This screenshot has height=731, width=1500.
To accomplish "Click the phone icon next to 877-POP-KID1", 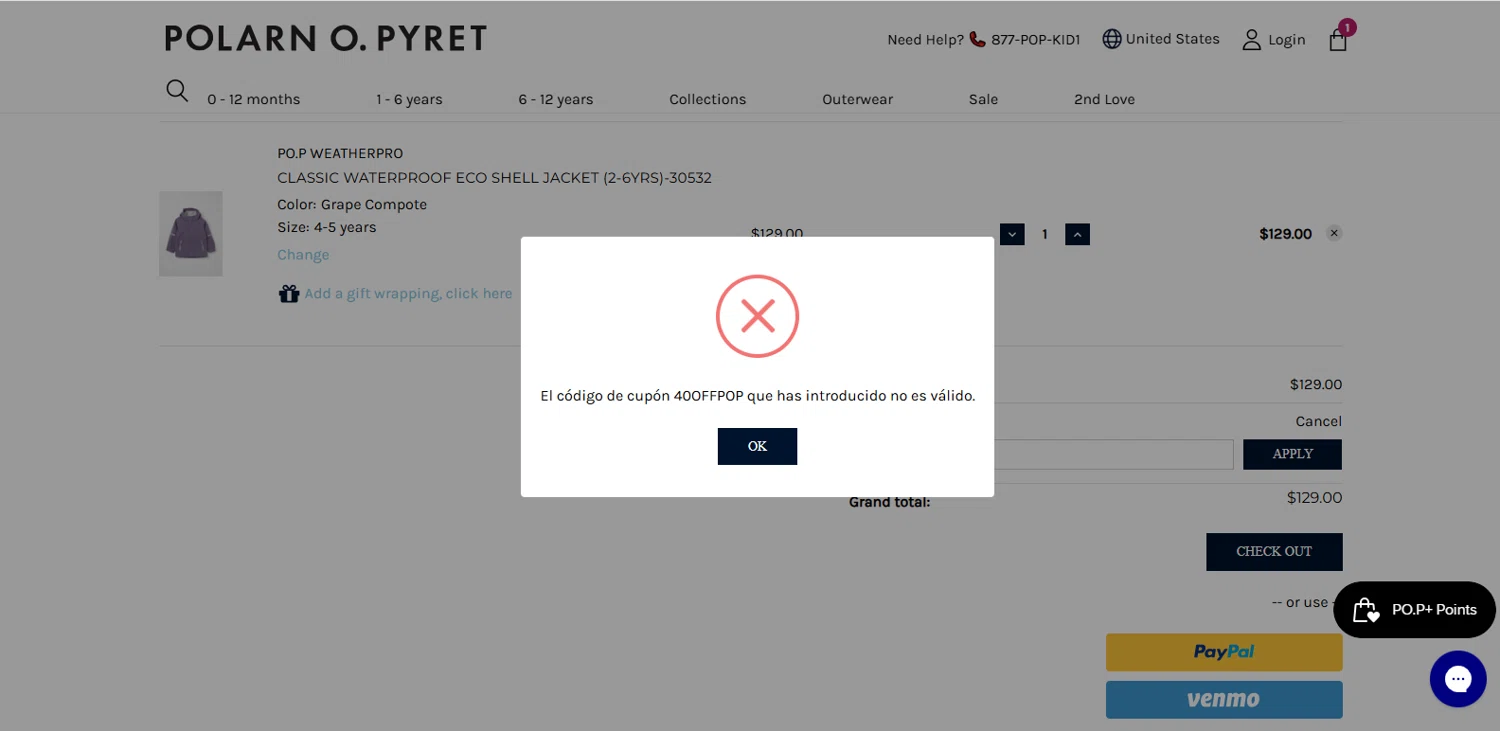I will 977,40.
